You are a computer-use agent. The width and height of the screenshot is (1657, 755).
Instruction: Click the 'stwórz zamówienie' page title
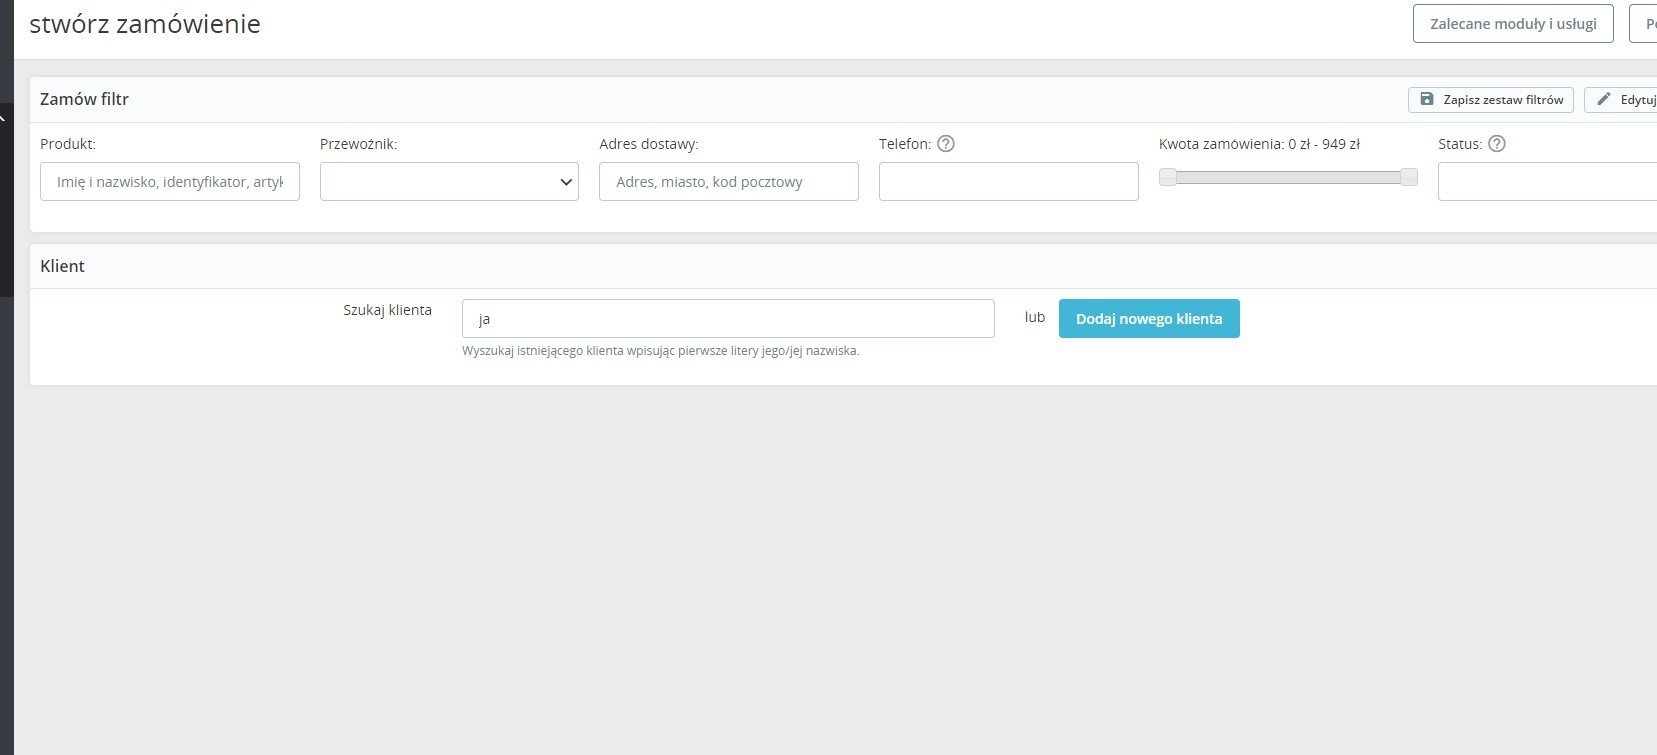tap(145, 24)
